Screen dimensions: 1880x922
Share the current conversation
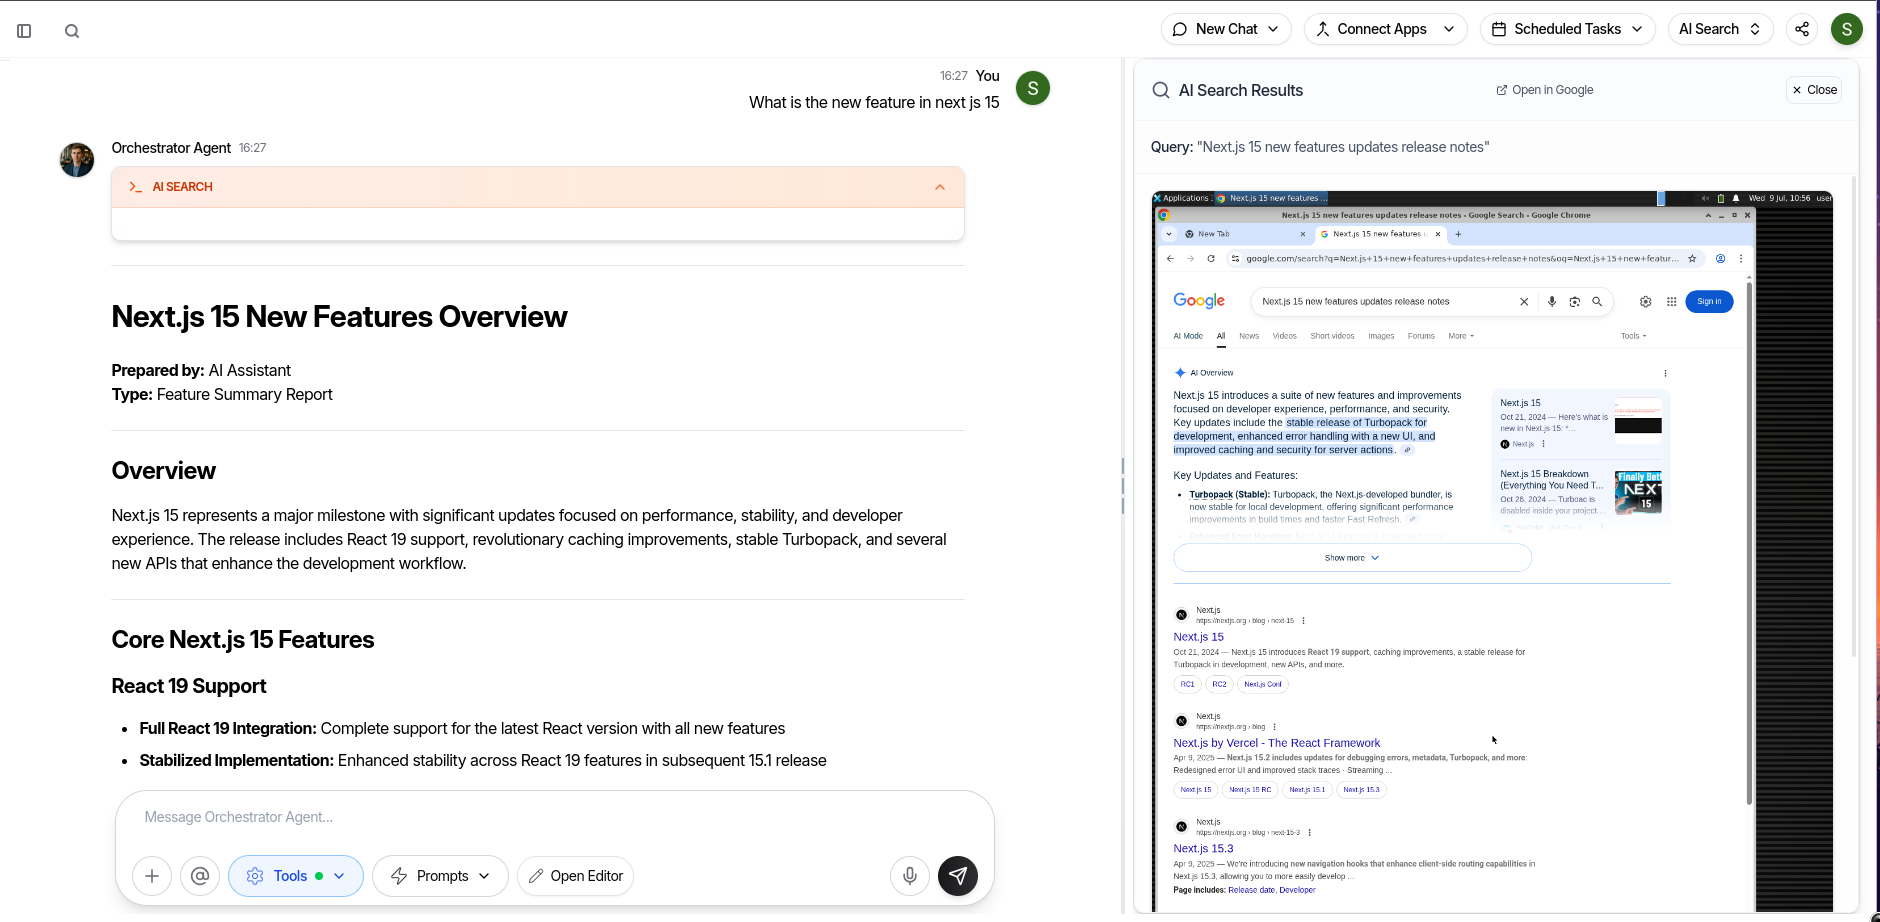[x=1801, y=29]
